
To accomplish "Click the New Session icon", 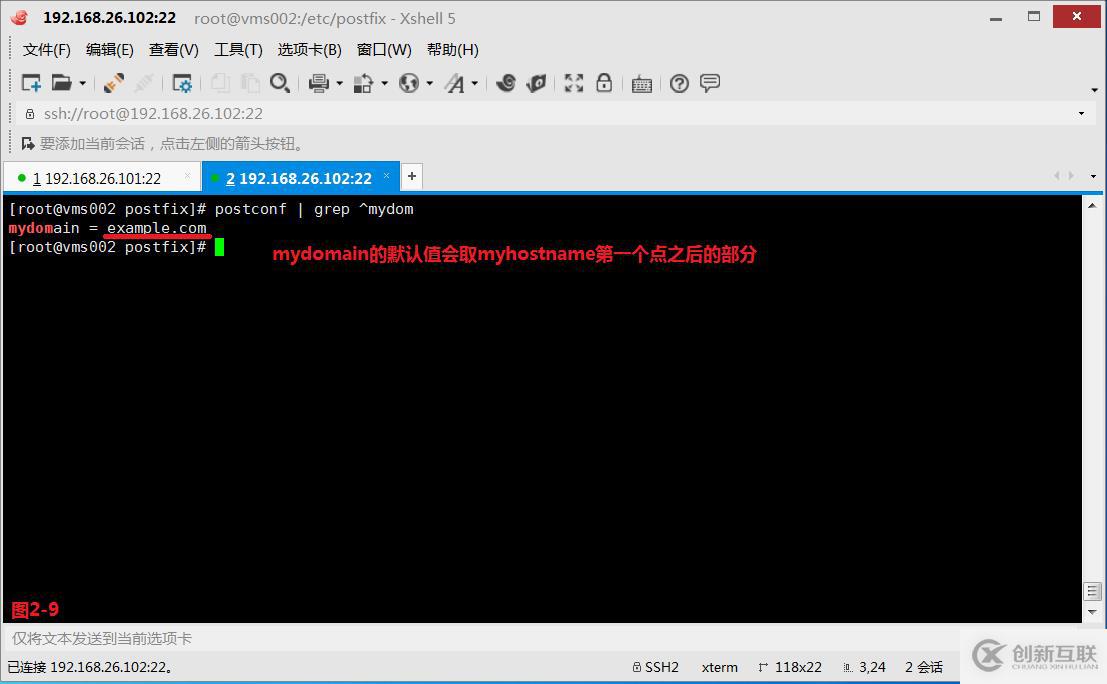I will 31,83.
